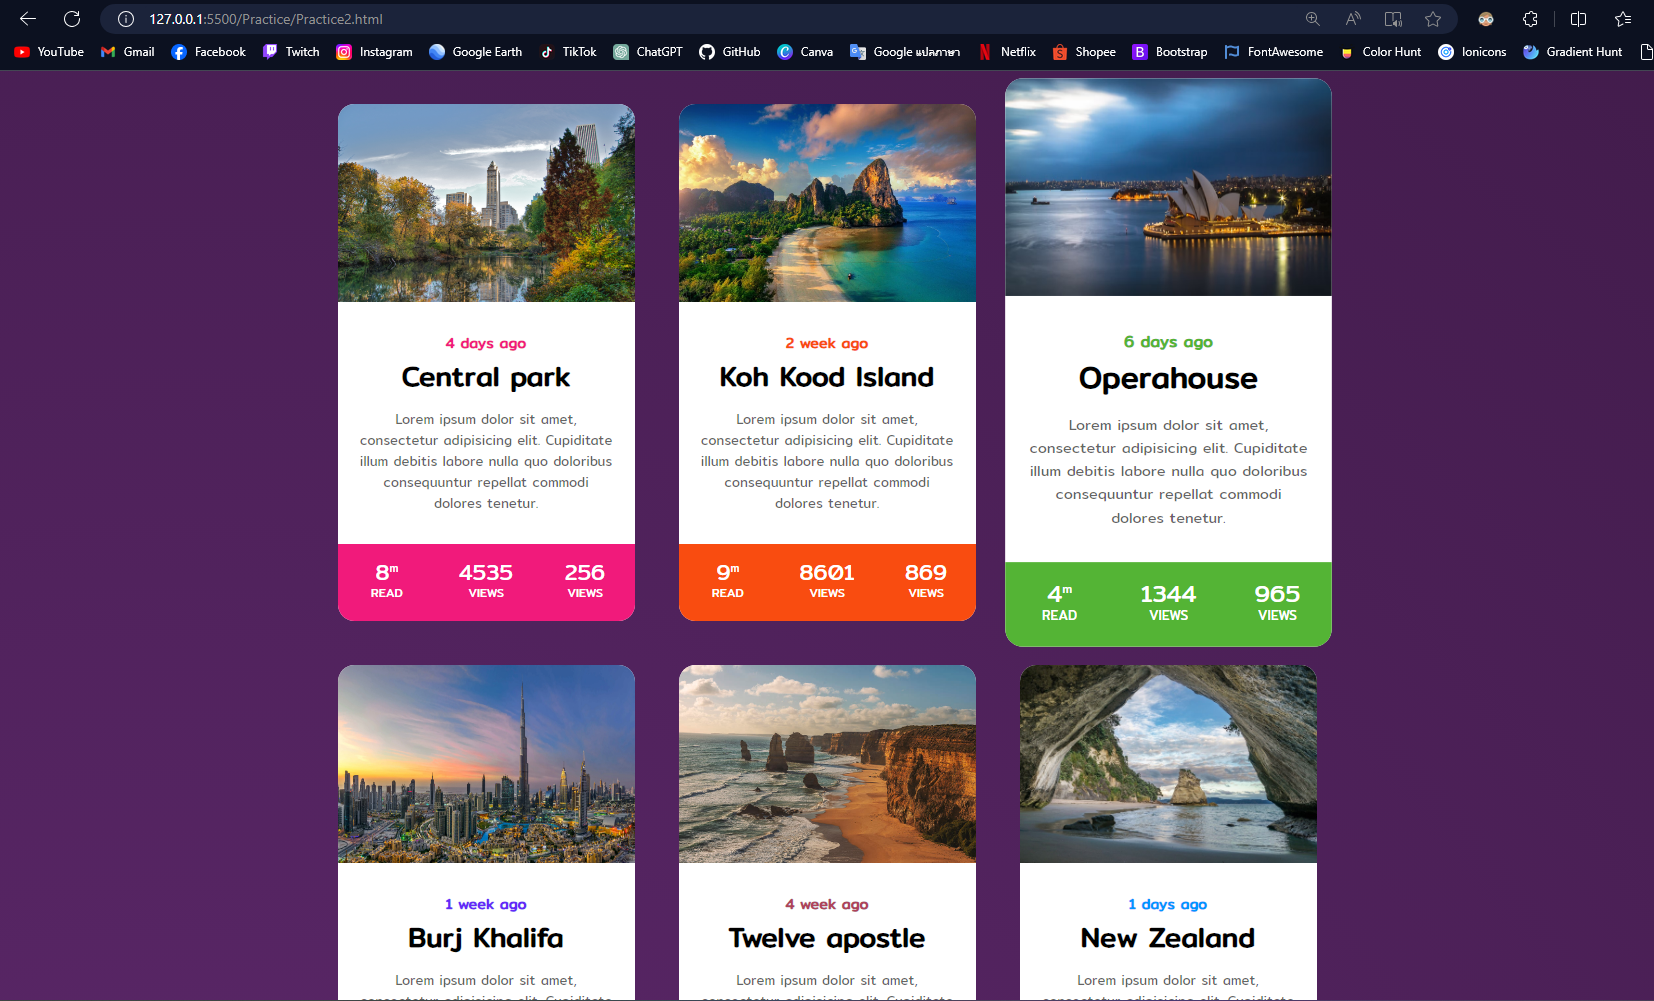Open the Gradient Hunt bookmark
The image size is (1654, 1001).
click(x=1572, y=52)
